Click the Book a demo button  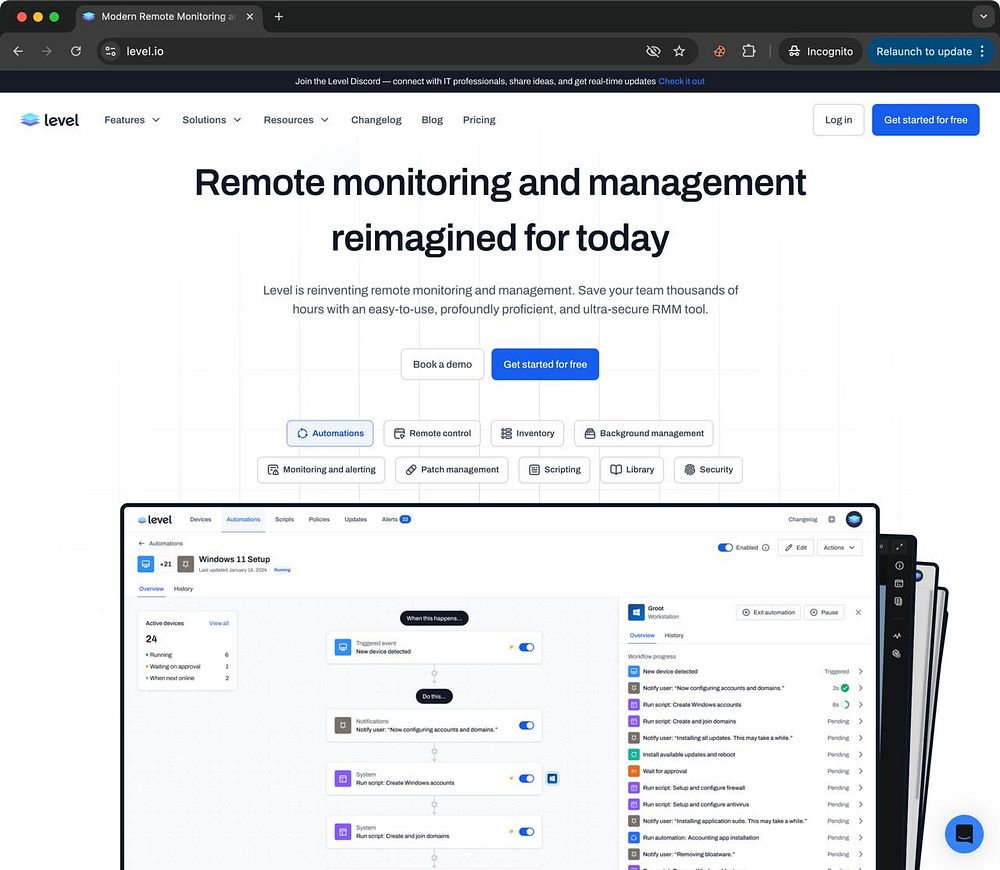442,364
